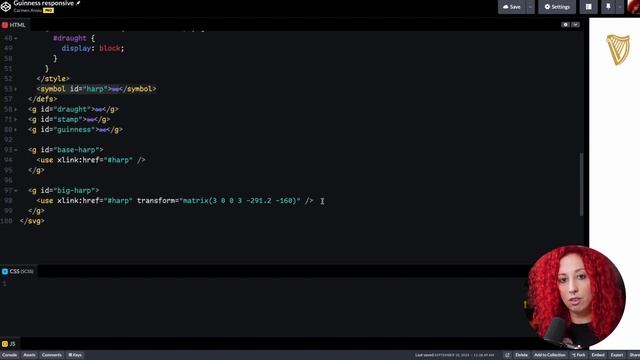This screenshot has height=360, width=640.
Task: Open the Assets panel
Action: (29, 355)
